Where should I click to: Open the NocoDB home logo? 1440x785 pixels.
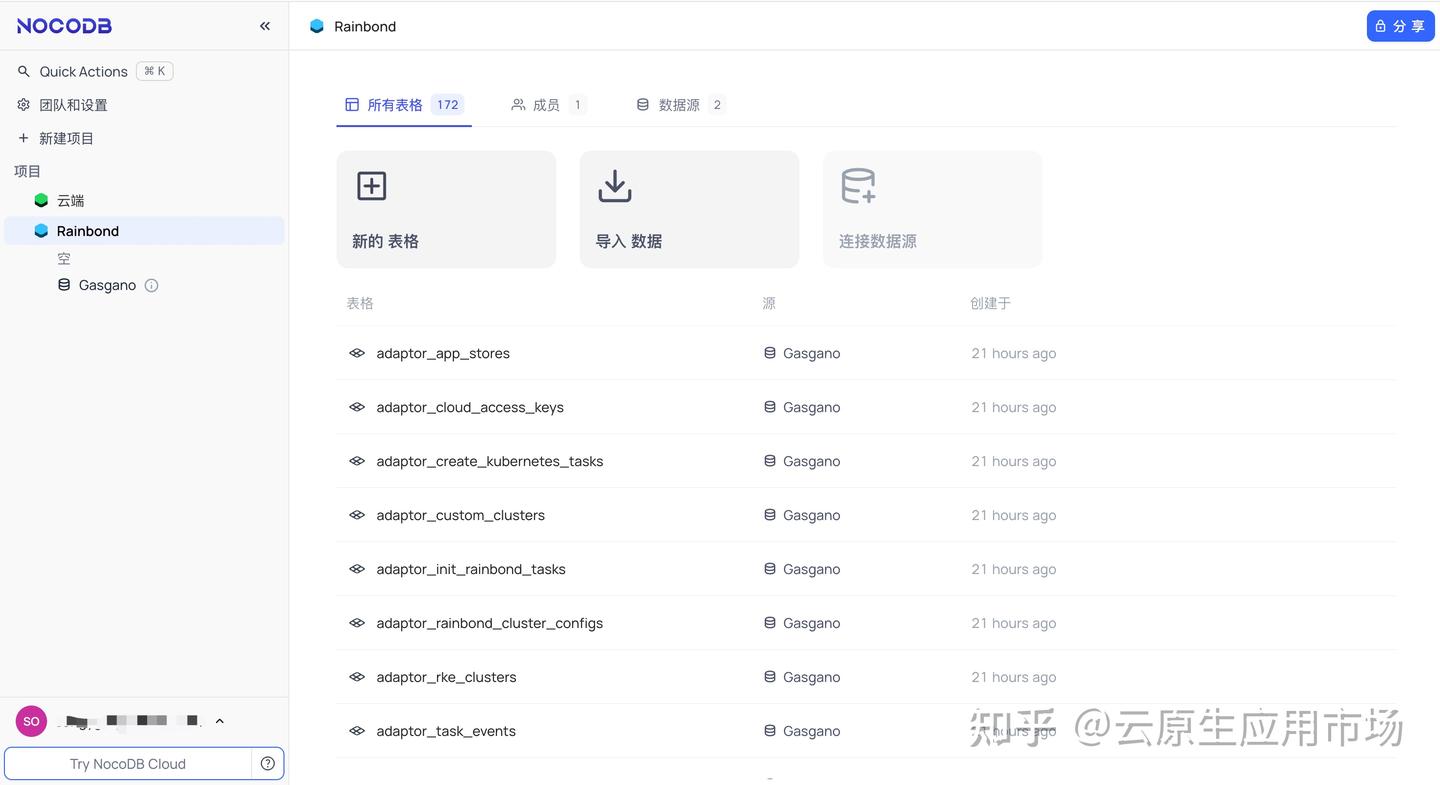point(63,25)
